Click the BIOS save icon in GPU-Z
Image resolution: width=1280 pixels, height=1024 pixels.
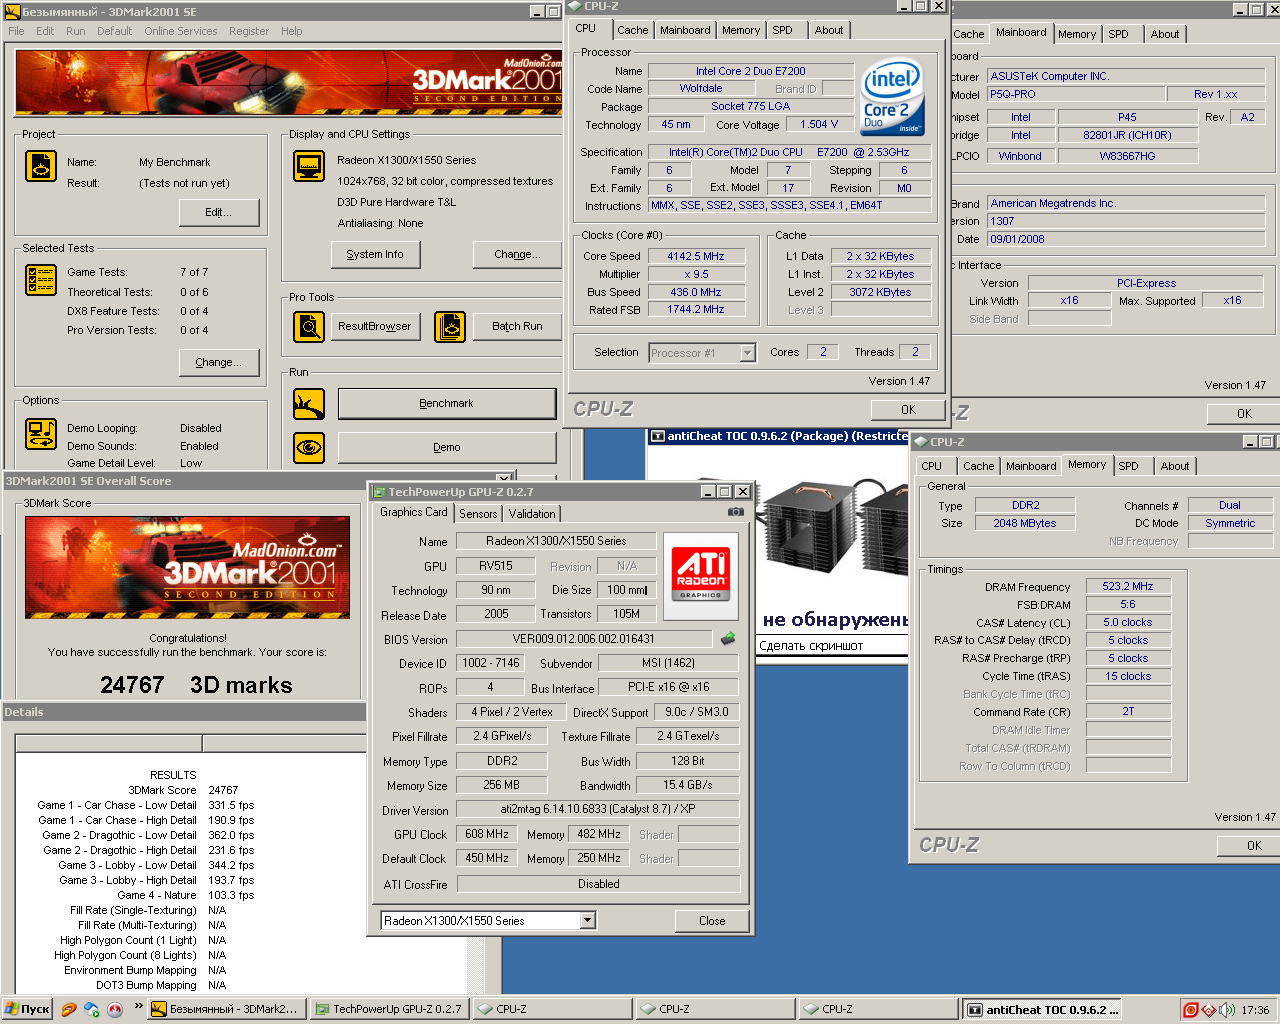pos(728,638)
